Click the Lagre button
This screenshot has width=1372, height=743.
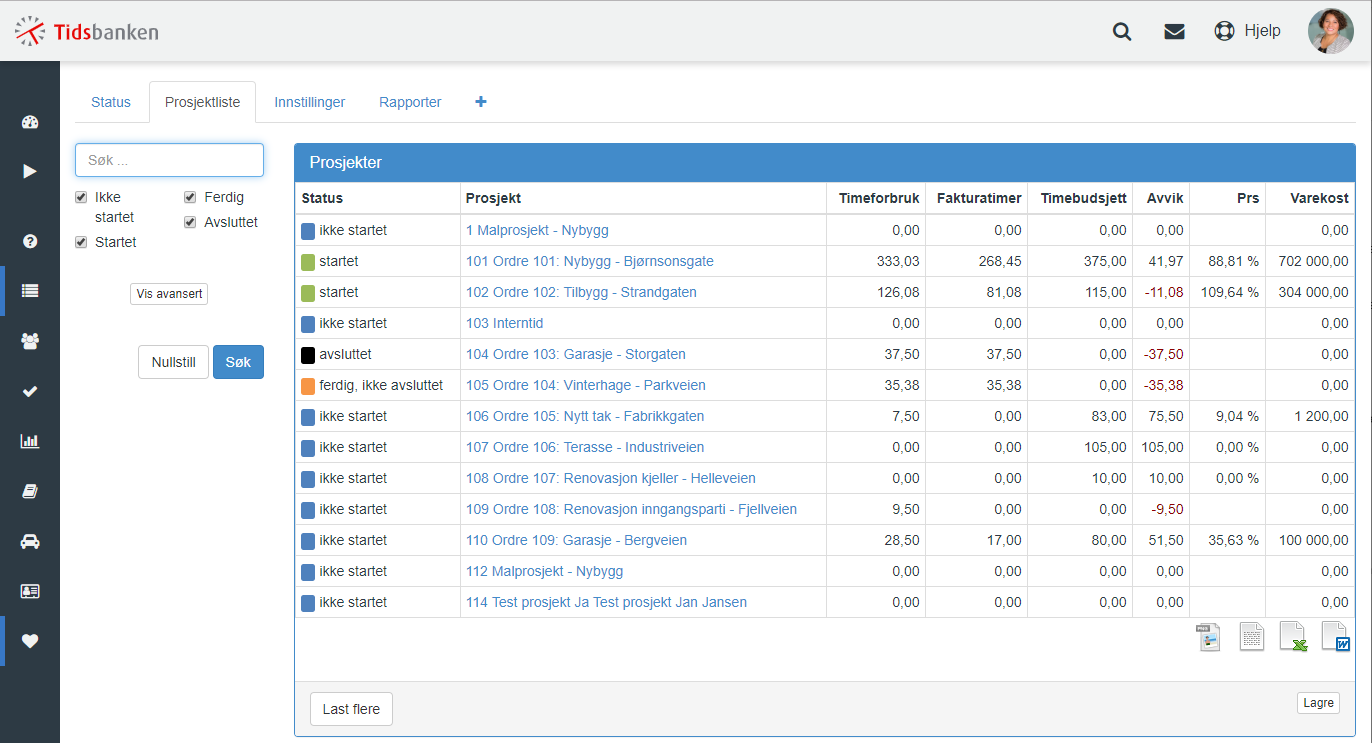[x=1318, y=703]
